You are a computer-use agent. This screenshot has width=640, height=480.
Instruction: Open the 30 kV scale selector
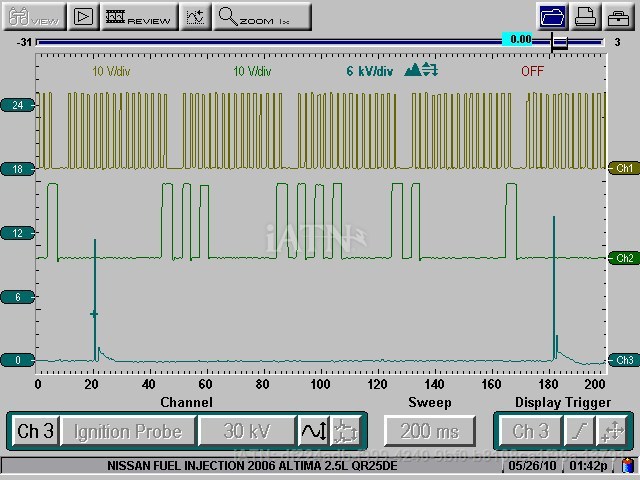(246, 431)
